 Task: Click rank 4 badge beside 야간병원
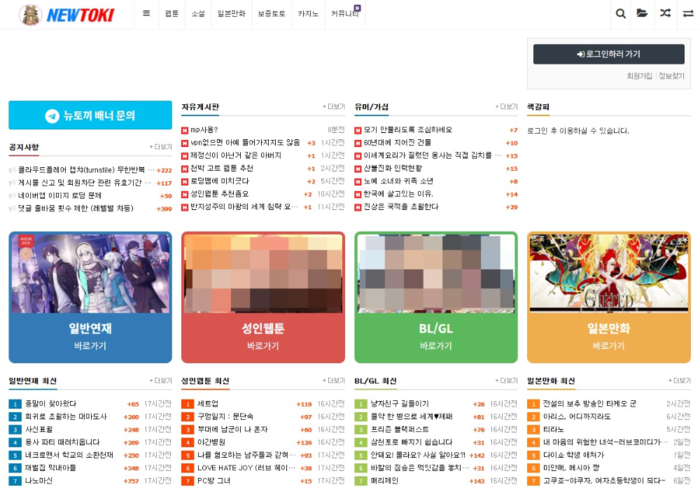(x=188, y=443)
